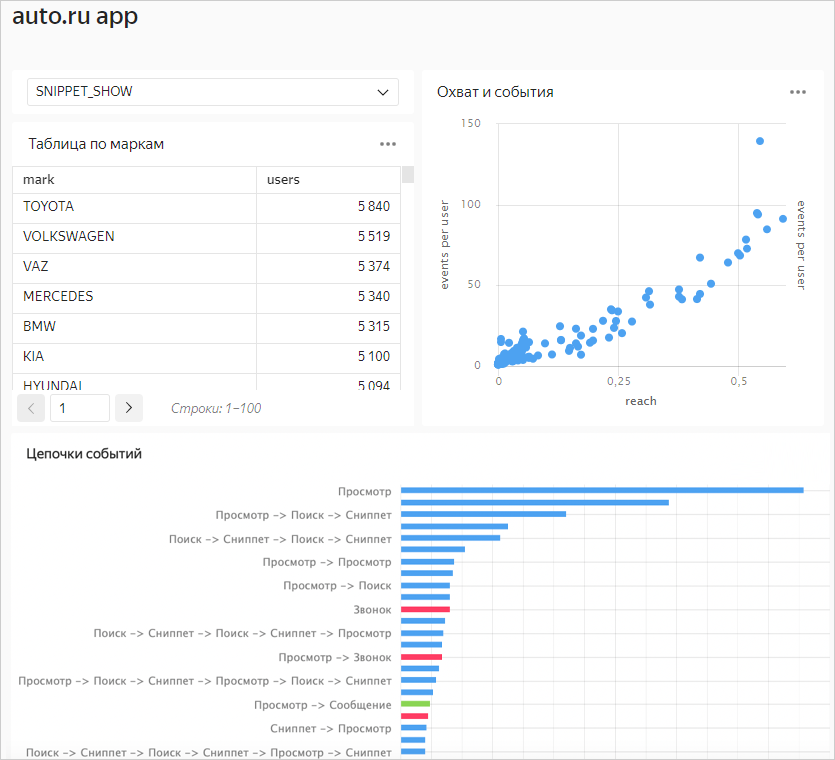The height and width of the screenshot is (760, 835).
Task: Click the Просмотр -> Поиск -> Сниппет bar
Action: coord(483,514)
